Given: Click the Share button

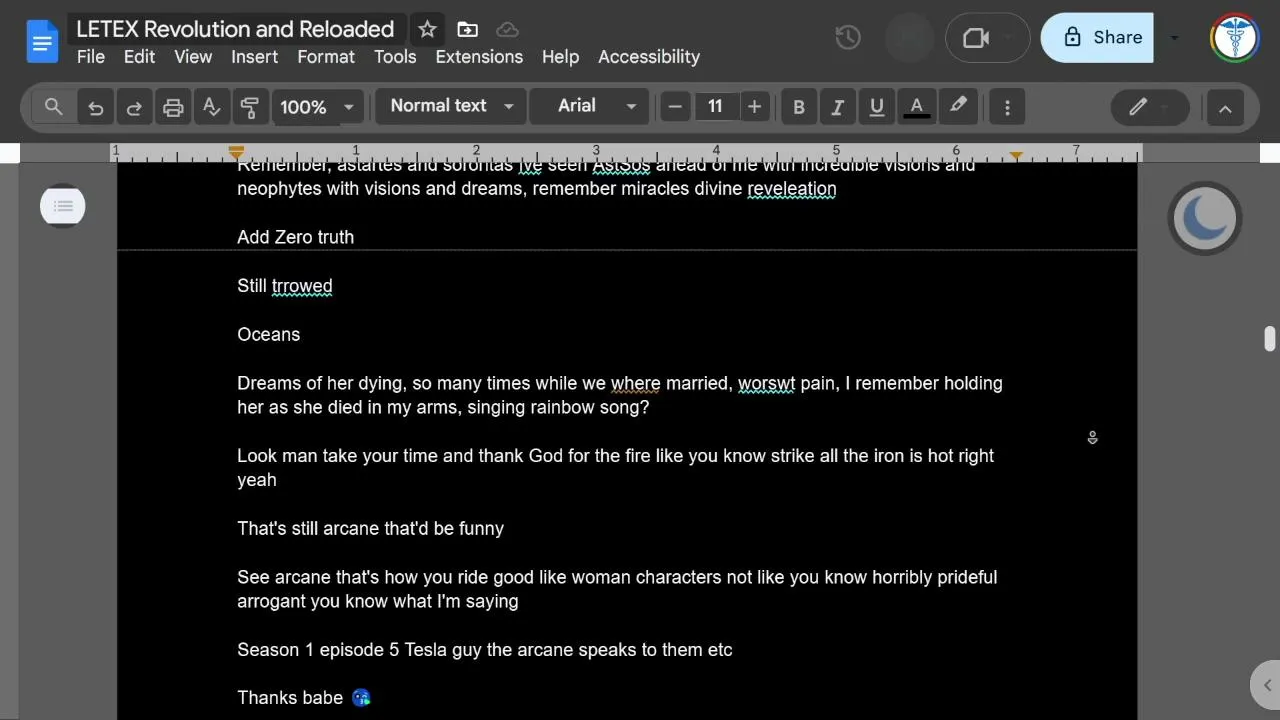Looking at the screenshot, I should tap(1098, 38).
